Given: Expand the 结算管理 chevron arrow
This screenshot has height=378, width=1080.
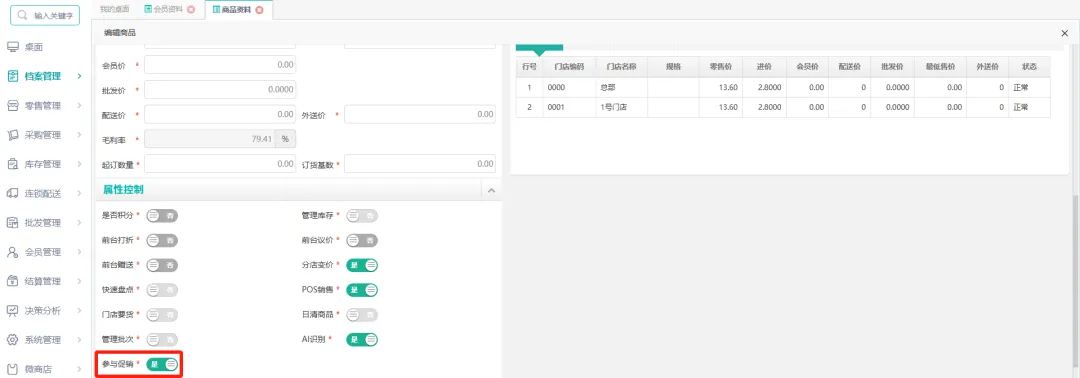Looking at the screenshot, I should [80, 281].
